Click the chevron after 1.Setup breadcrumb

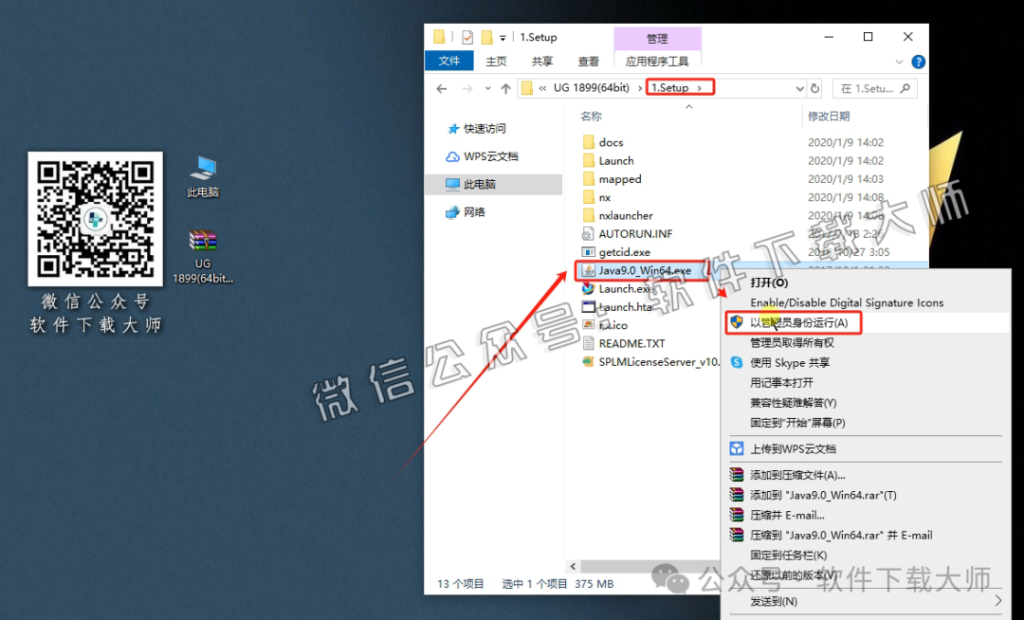700,88
